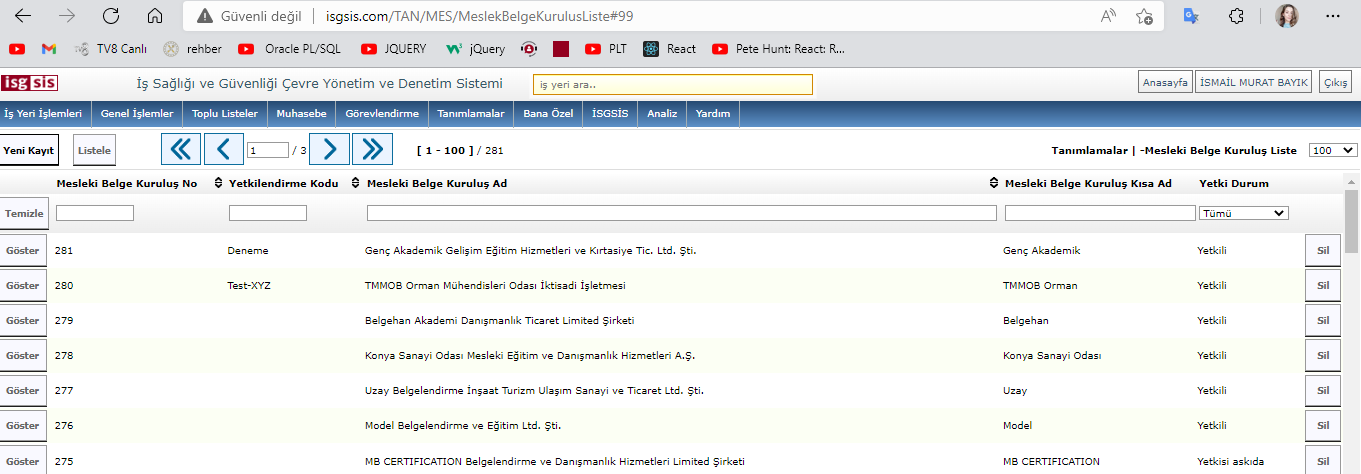Go to the previous page arrow

click(x=223, y=150)
